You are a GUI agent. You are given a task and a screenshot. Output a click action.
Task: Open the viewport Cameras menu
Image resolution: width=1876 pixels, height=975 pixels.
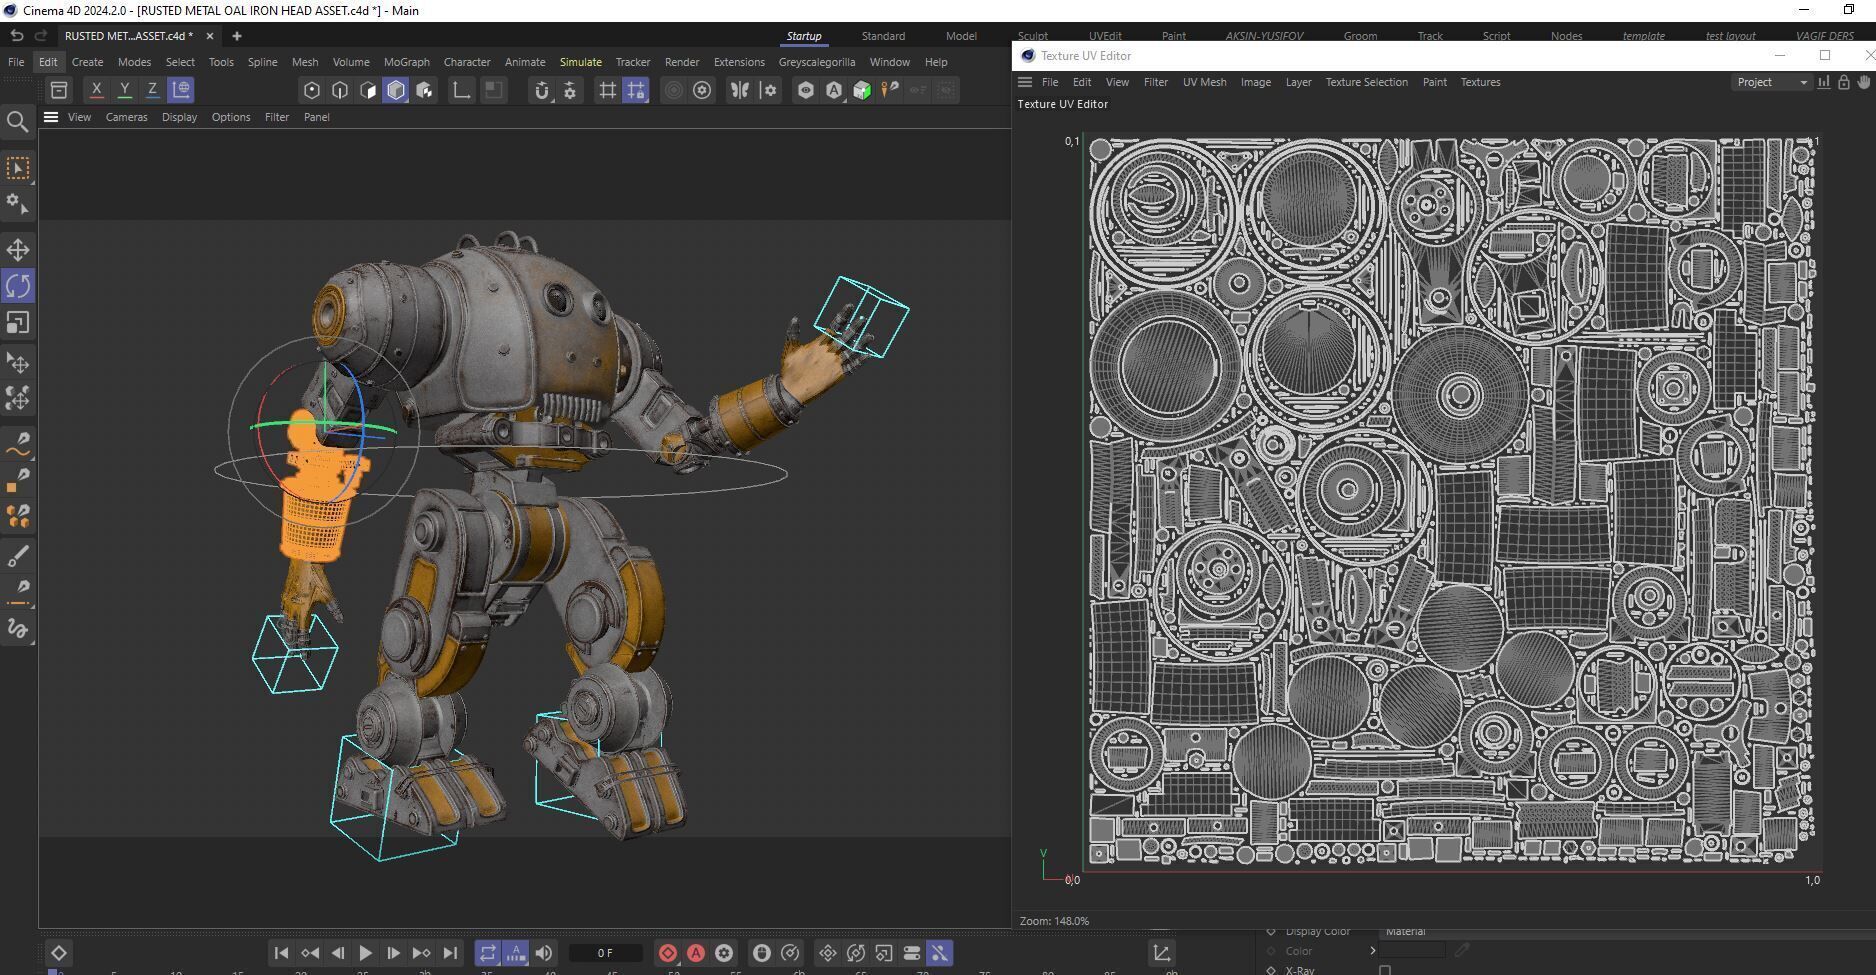coord(126,117)
